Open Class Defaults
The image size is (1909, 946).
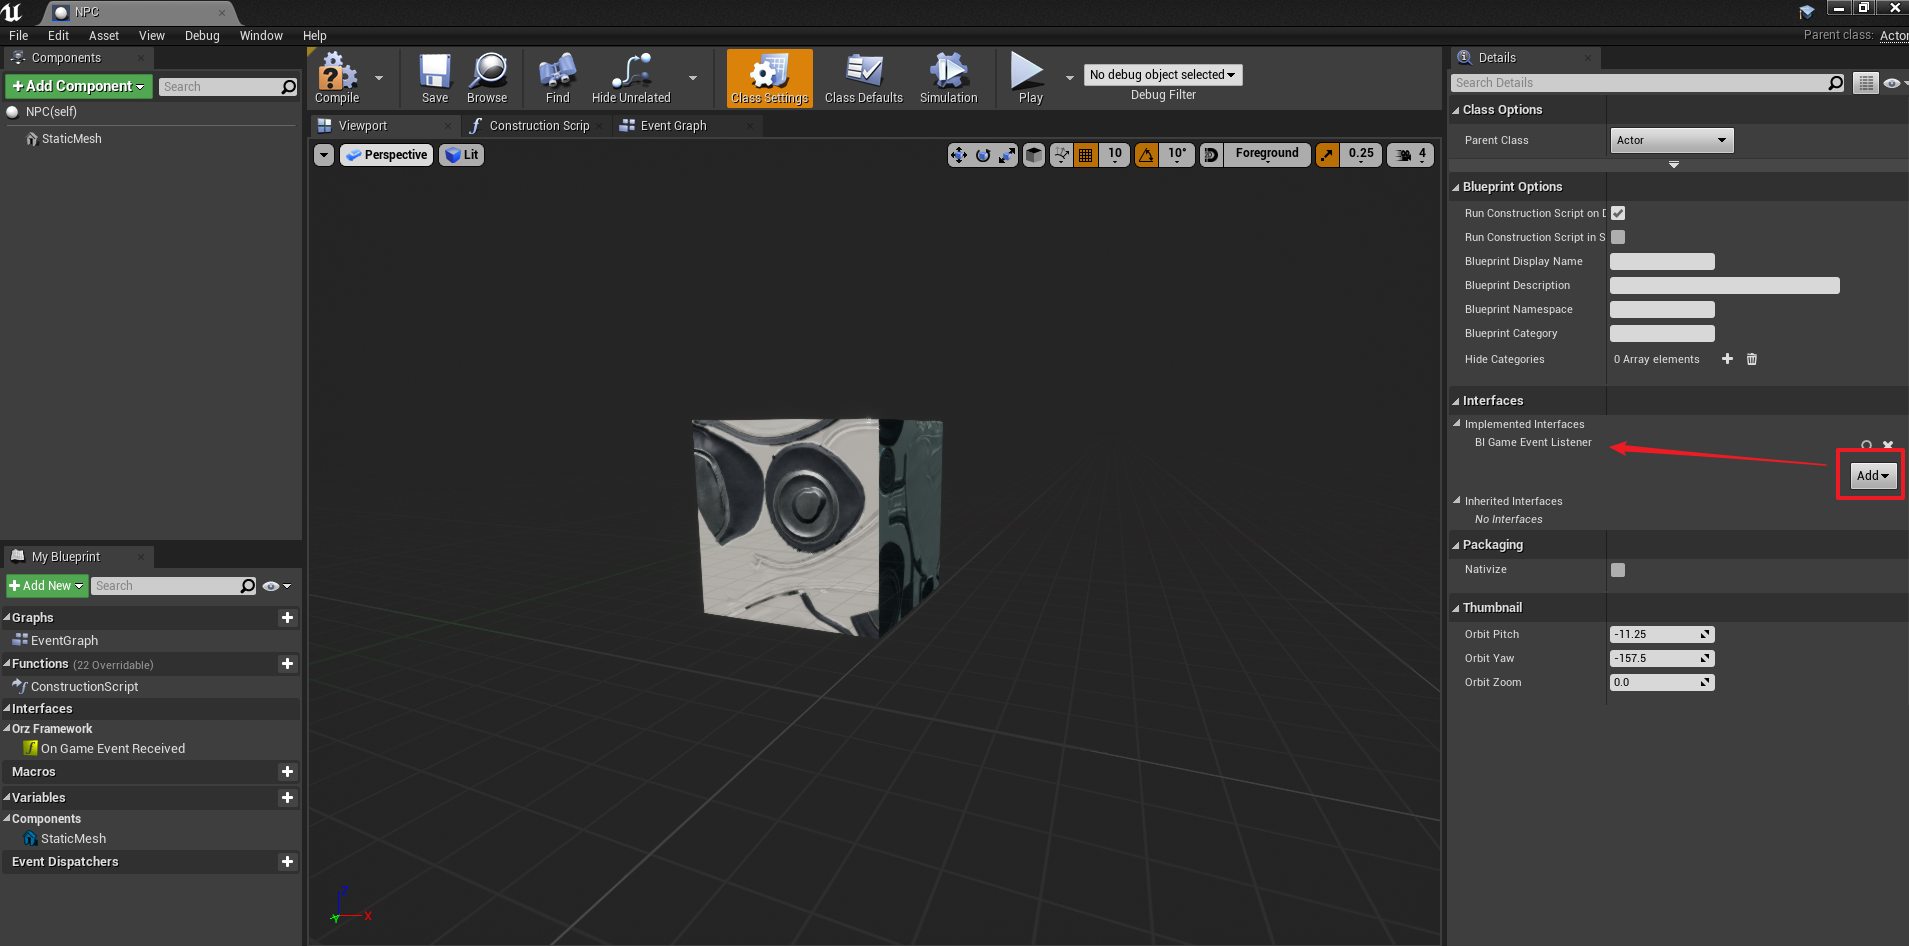click(864, 78)
